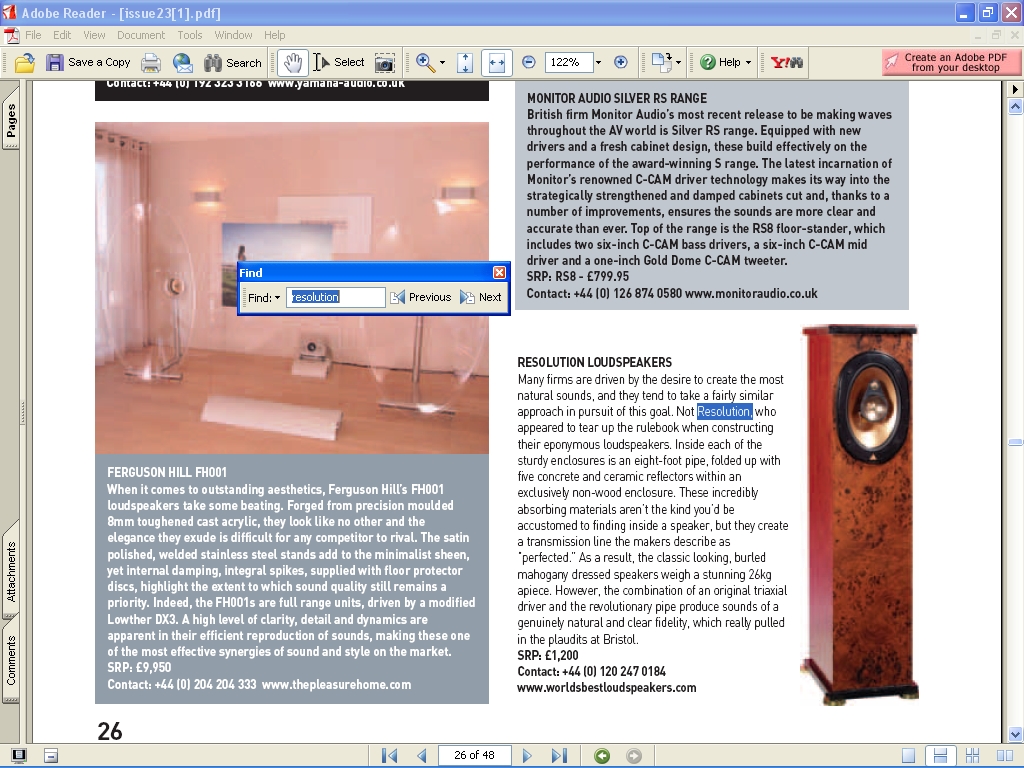The width and height of the screenshot is (1024, 768).
Task: Open the Pages side tab
Action: click(11, 122)
